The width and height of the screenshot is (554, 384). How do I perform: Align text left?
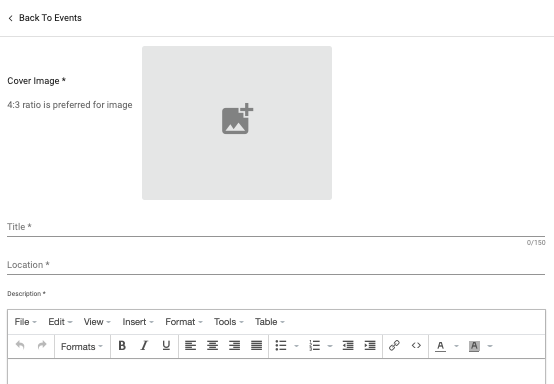(190, 345)
